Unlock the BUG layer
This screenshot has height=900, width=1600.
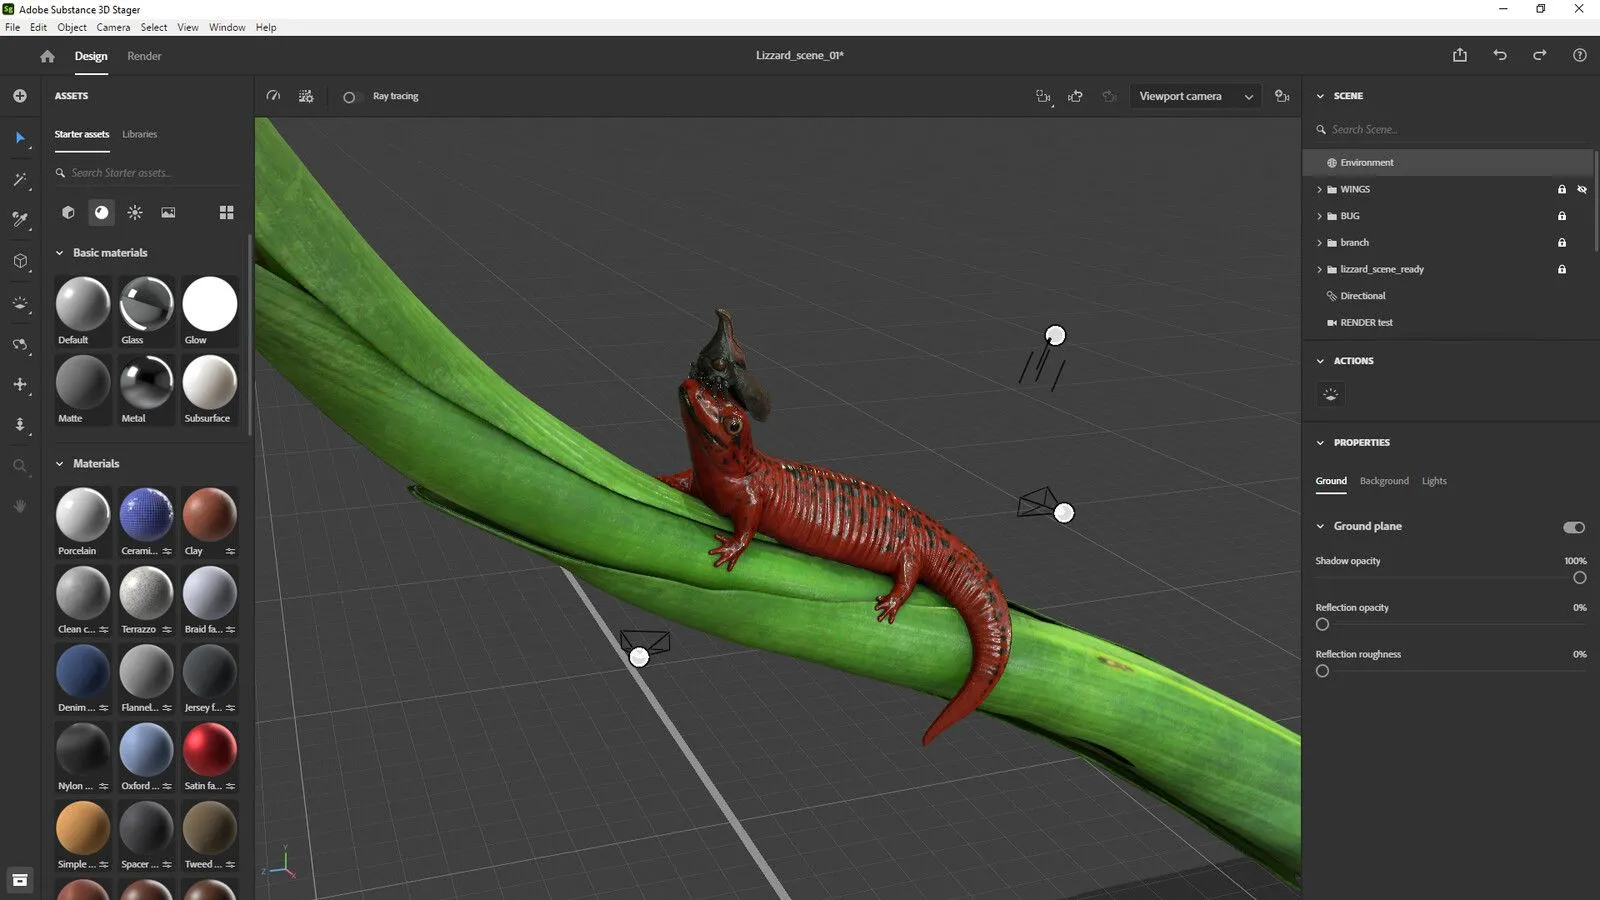tap(1562, 216)
